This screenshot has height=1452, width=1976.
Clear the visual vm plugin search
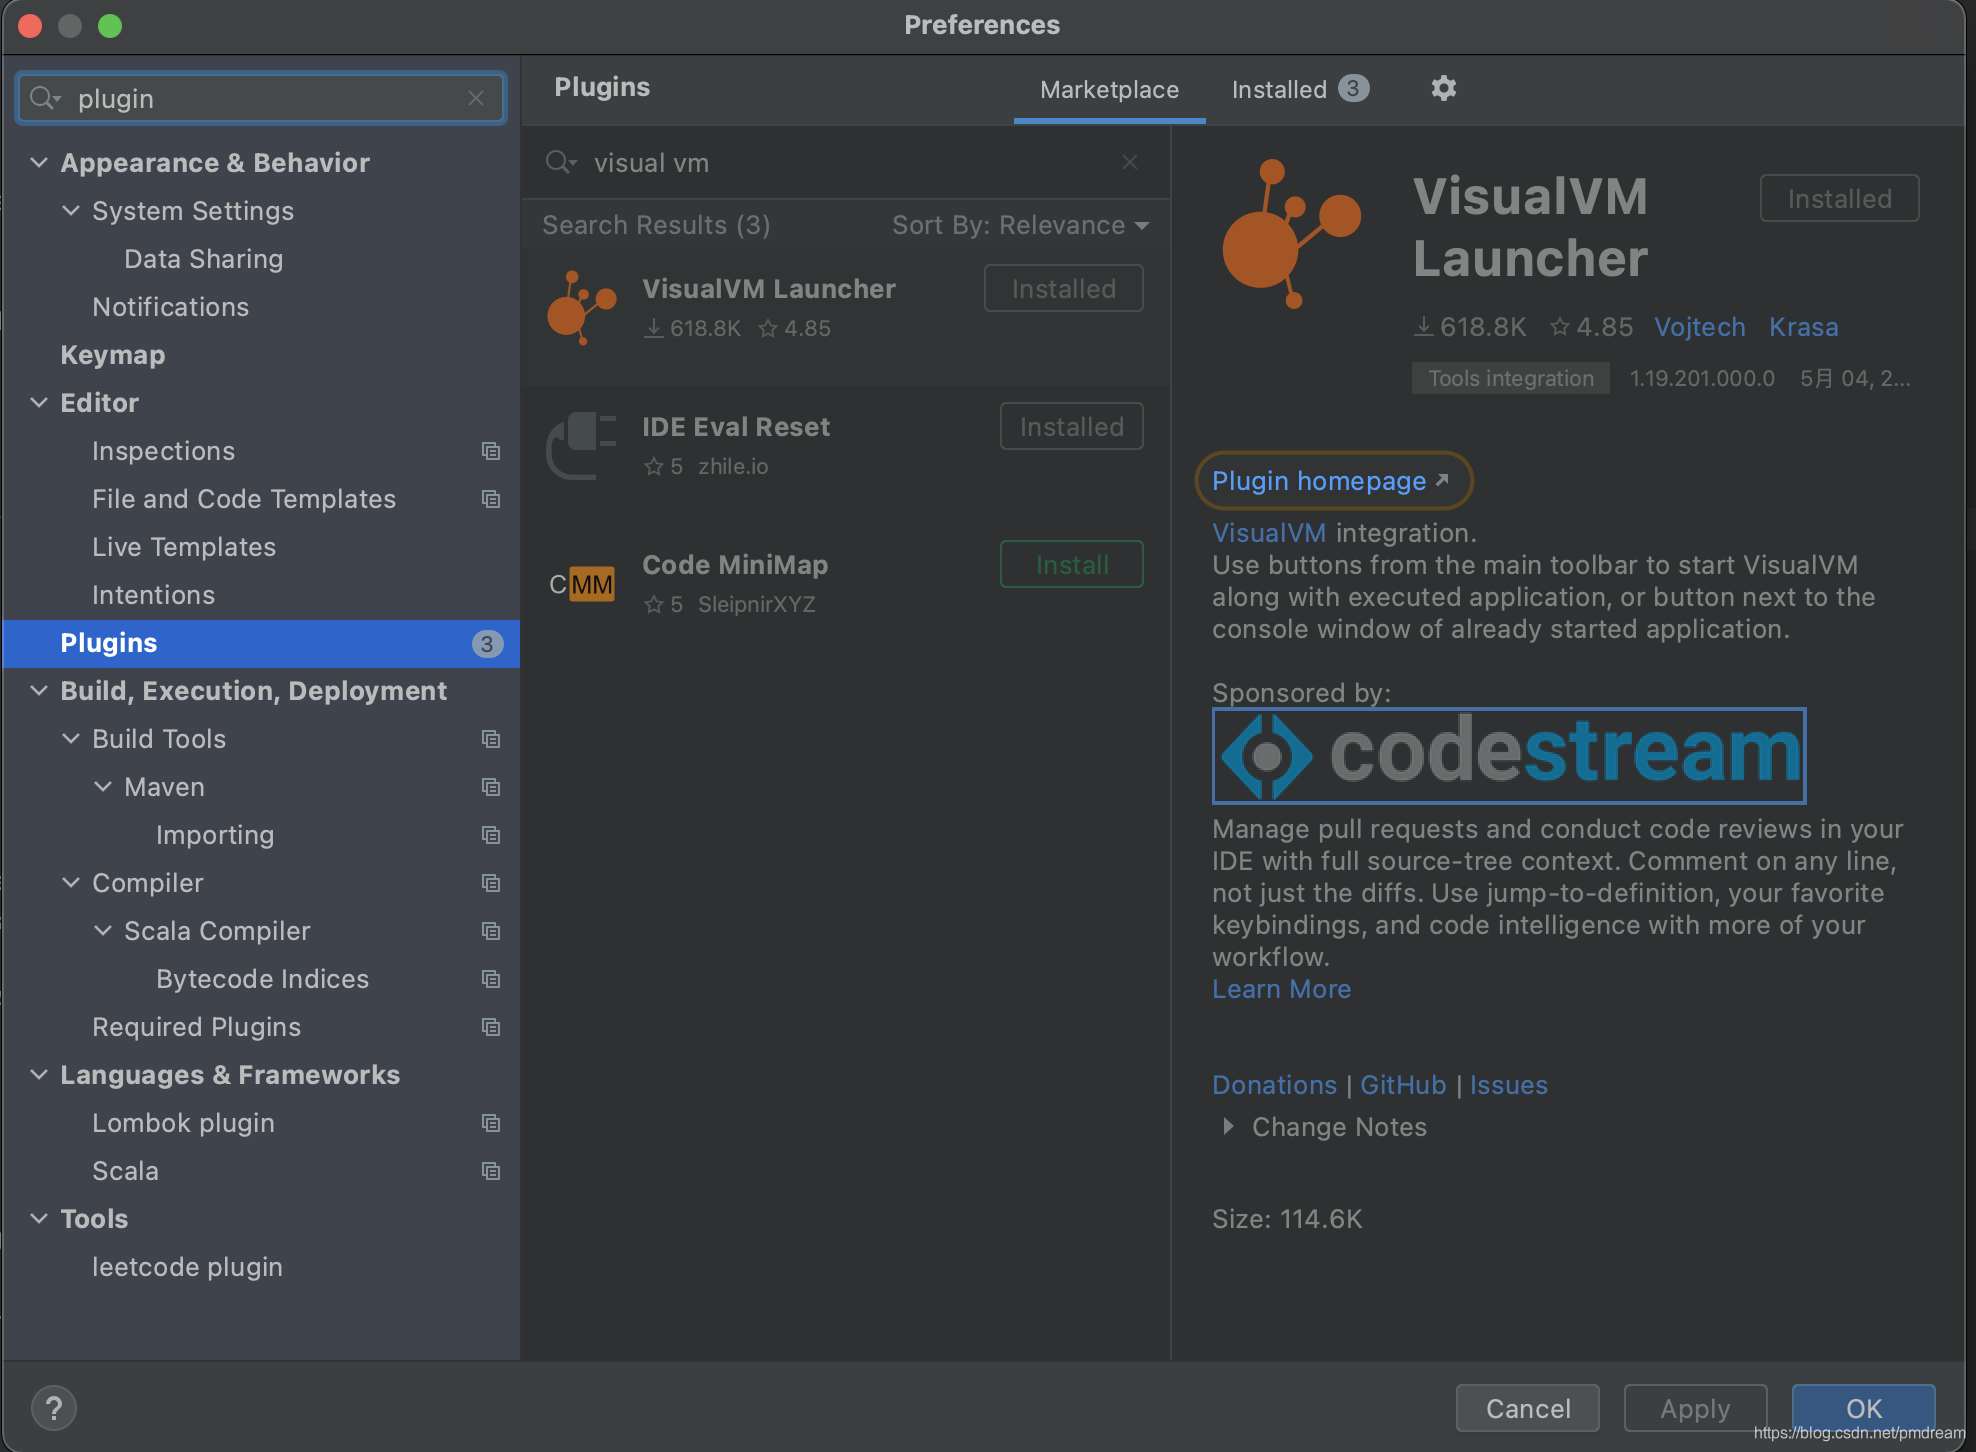pyautogui.click(x=1130, y=163)
